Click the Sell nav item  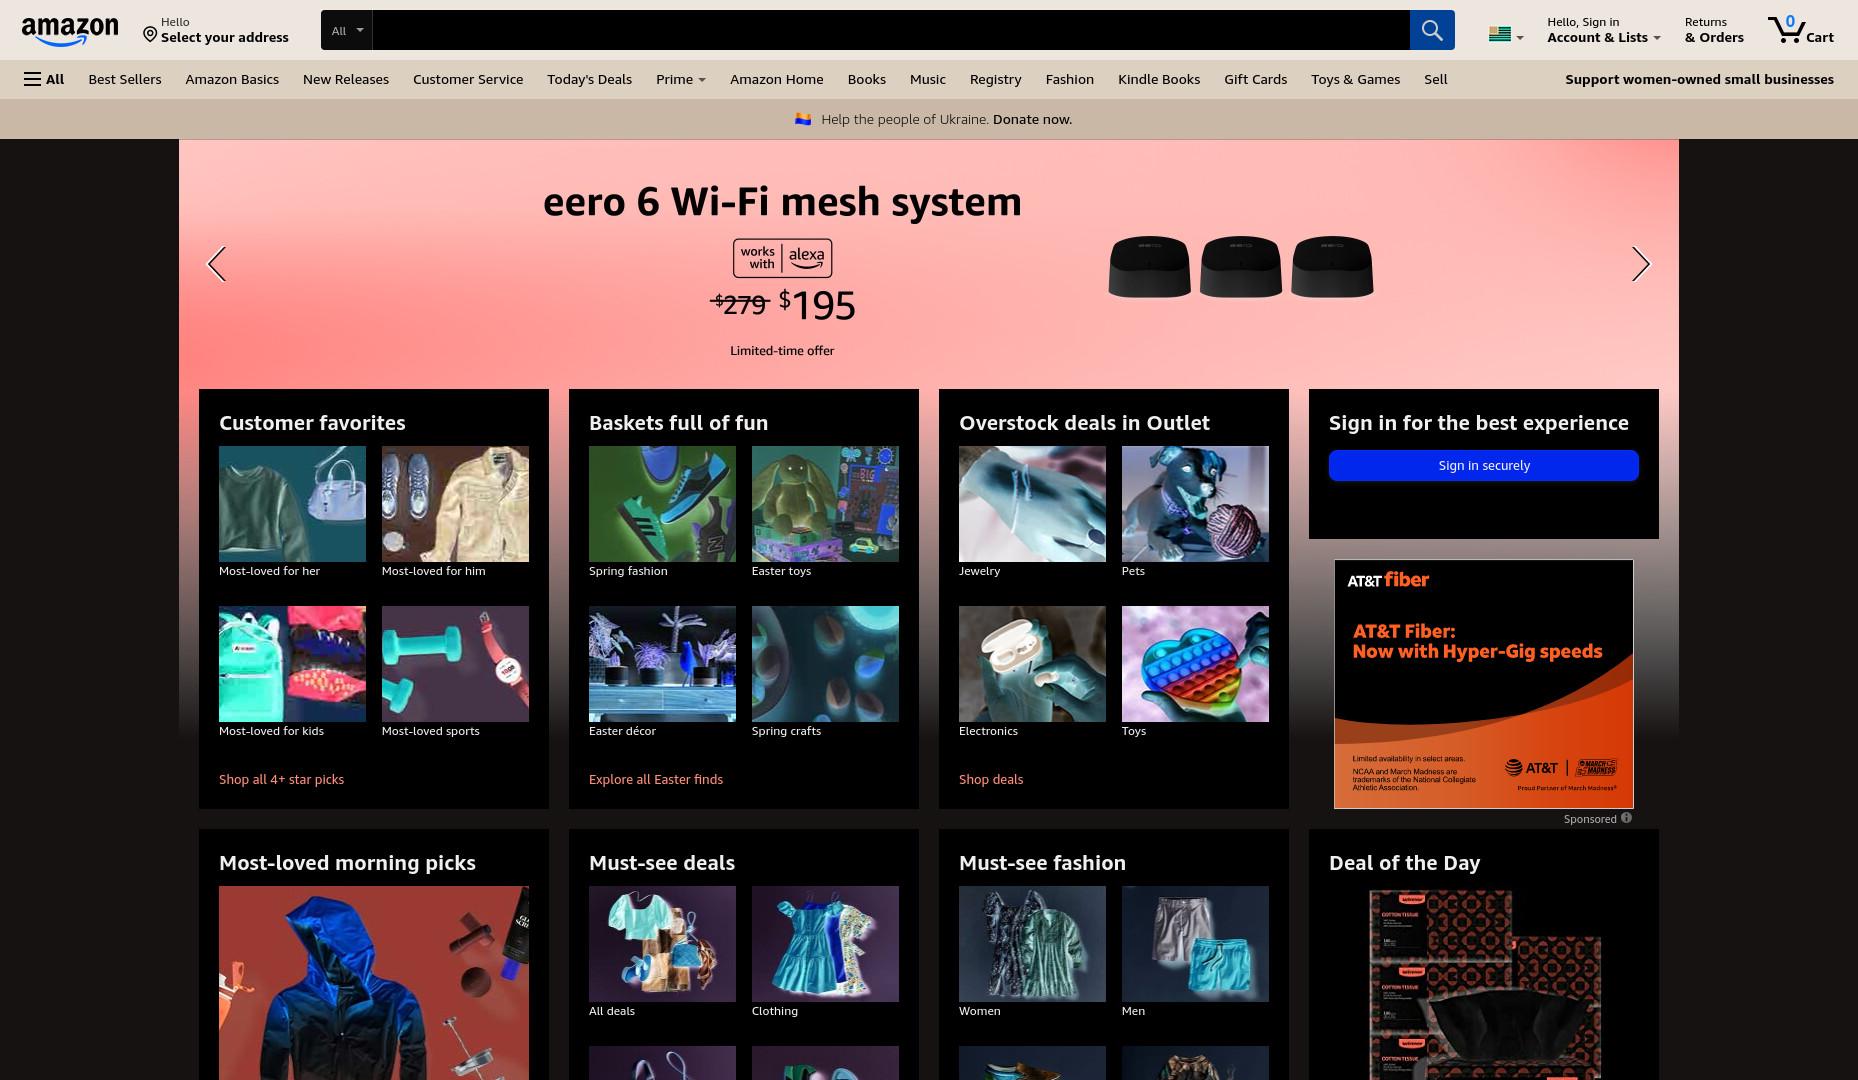1436,79
